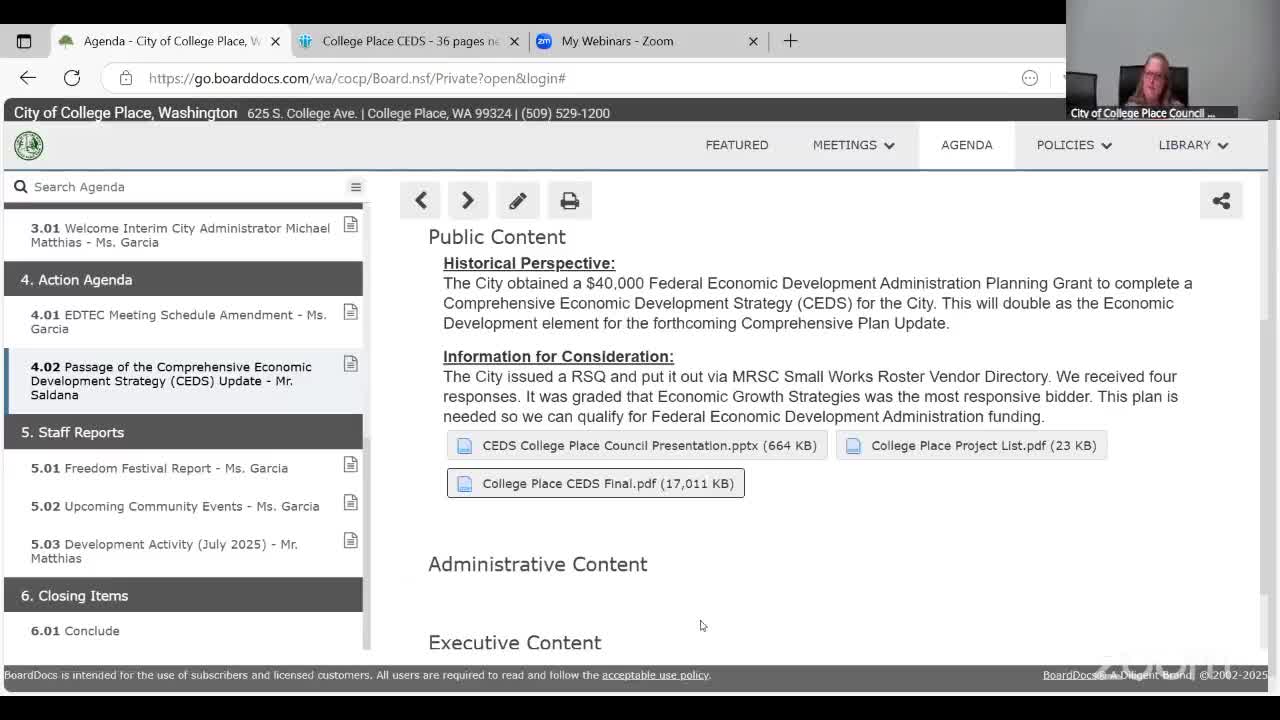
Task: Select 4.01 EDTEC Meeting Schedule Amendment item
Action: [x=178, y=321]
